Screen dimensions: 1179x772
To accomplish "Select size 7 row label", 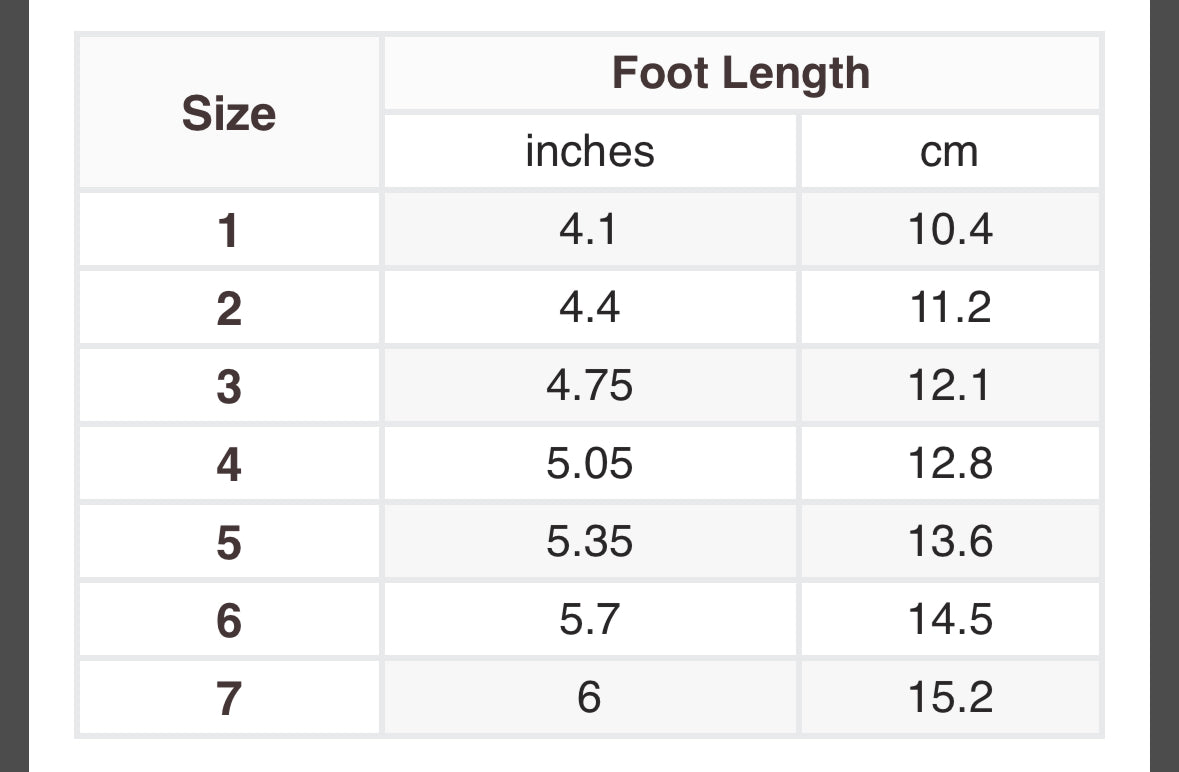I will pyautogui.click(x=229, y=698).
